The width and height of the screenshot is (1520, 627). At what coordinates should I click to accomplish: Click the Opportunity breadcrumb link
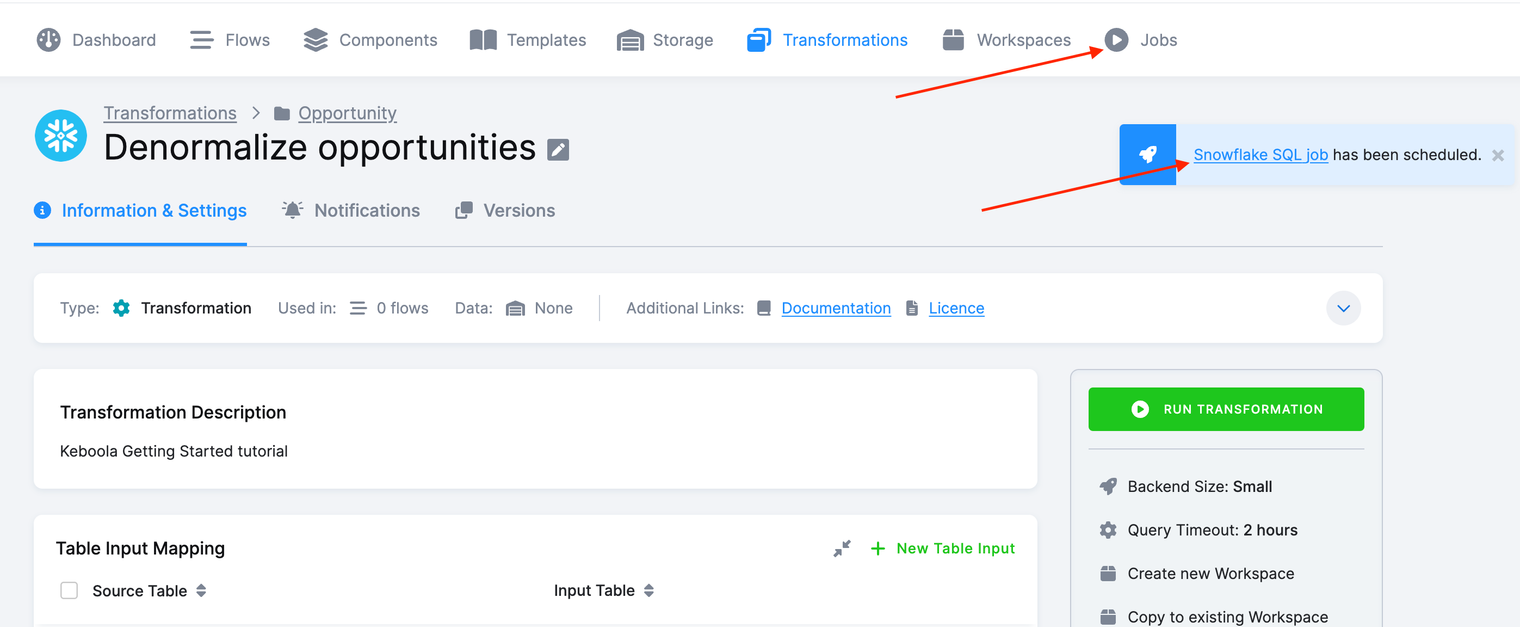347,113
